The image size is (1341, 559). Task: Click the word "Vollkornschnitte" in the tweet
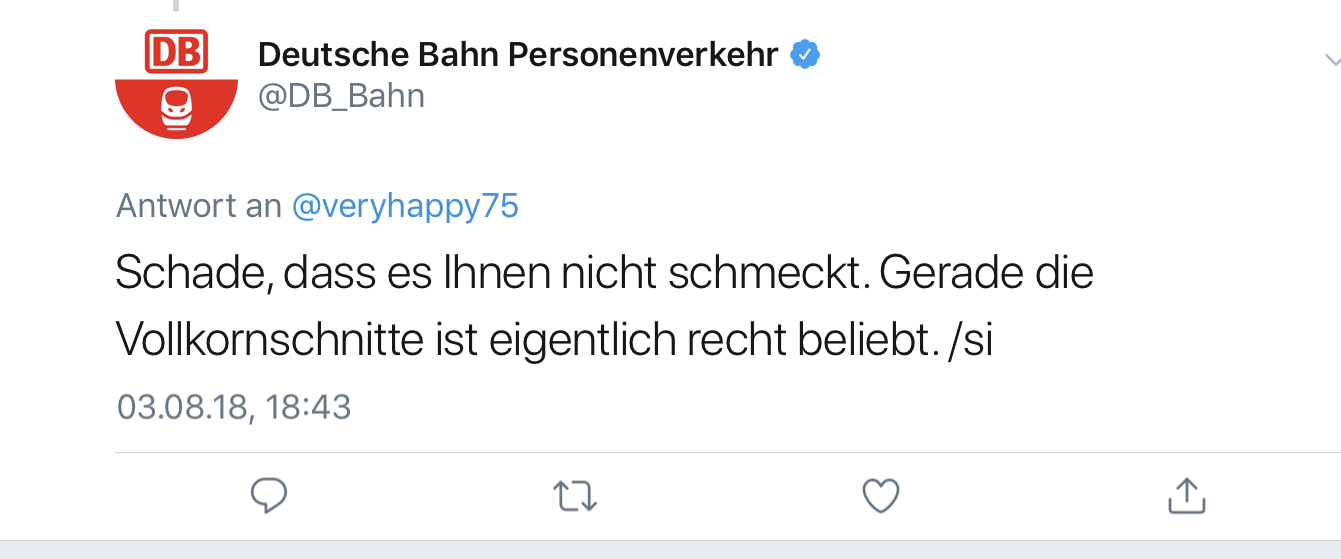(269, 341)
